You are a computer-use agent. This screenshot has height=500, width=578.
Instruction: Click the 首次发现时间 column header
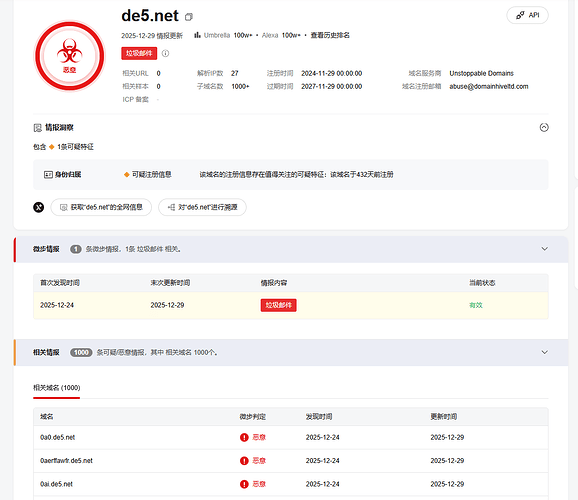60,283
